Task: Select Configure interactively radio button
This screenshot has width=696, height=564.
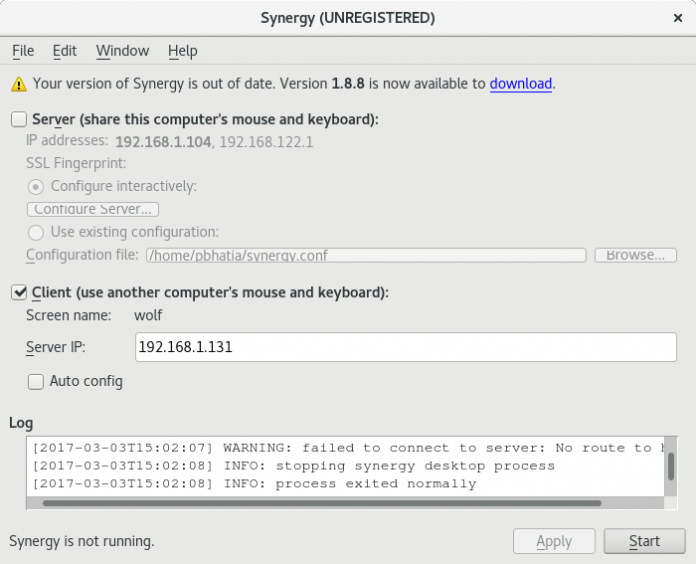Action: (36, 186)
